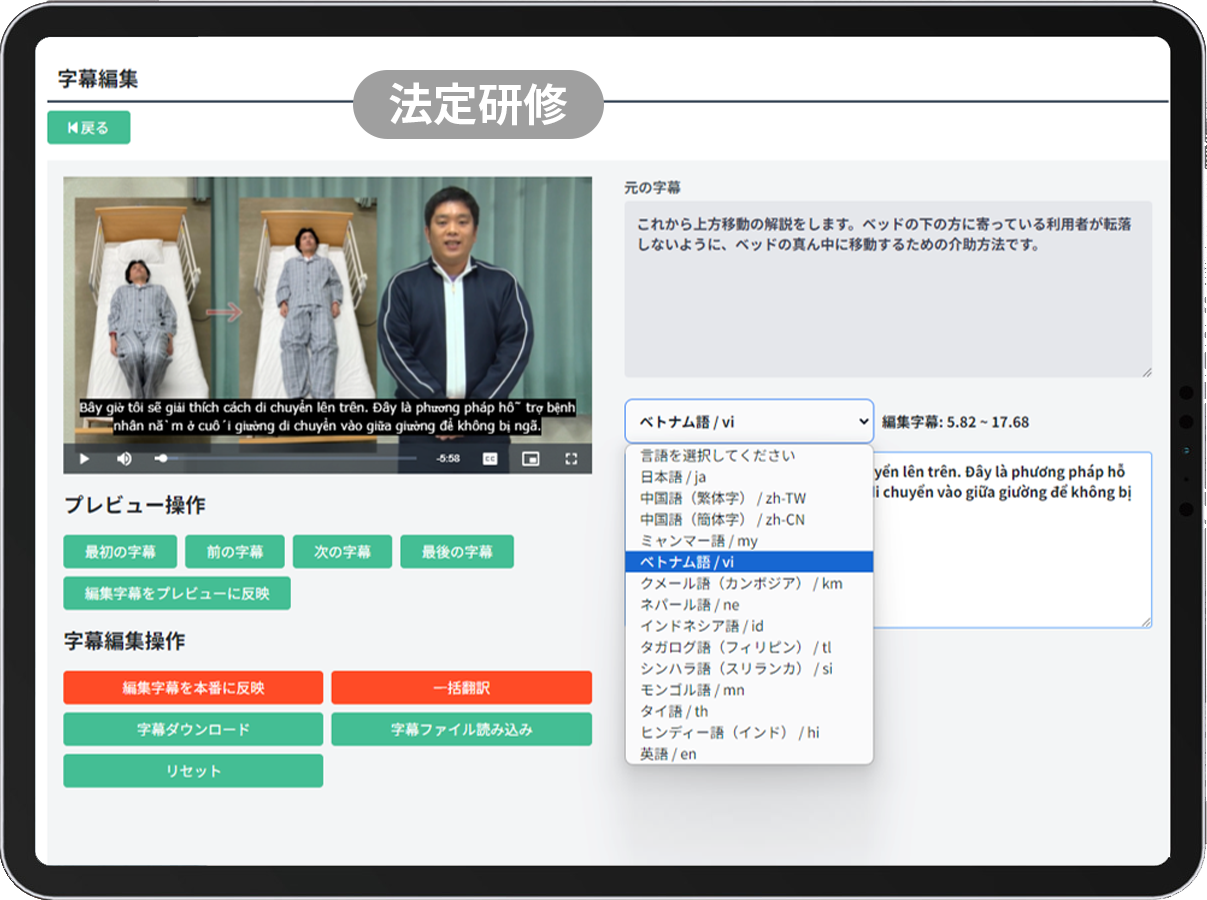The height and width of the screenshot is (900, 1207).
Task: Click the リセット button
Action: click(x=193, y=771)
